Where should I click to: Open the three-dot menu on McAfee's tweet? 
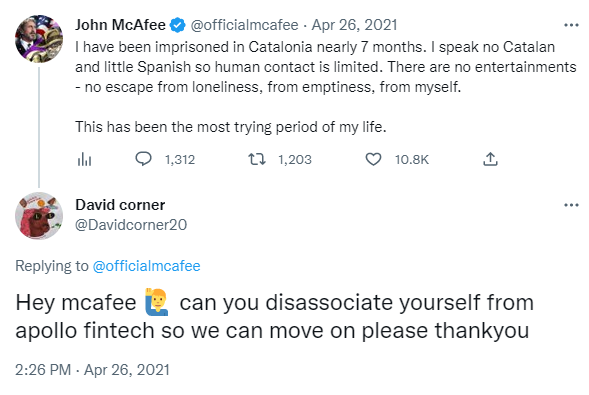[x=571, y=25]
